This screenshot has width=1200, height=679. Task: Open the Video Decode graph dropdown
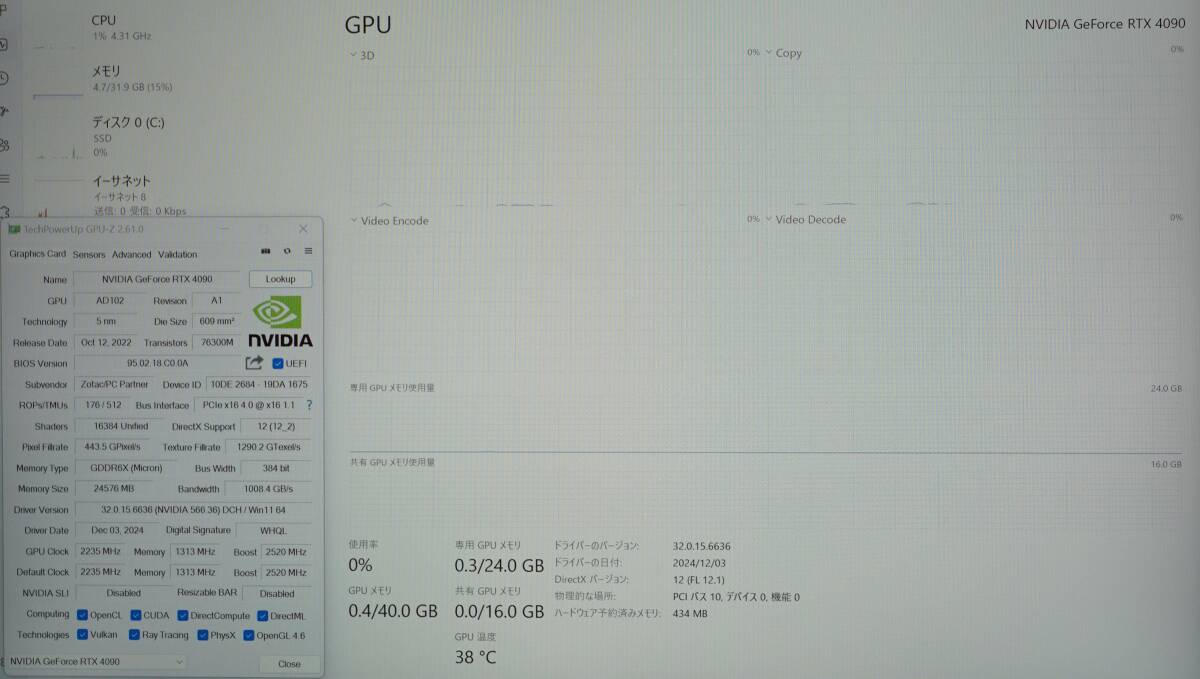(x=768, y=220)
